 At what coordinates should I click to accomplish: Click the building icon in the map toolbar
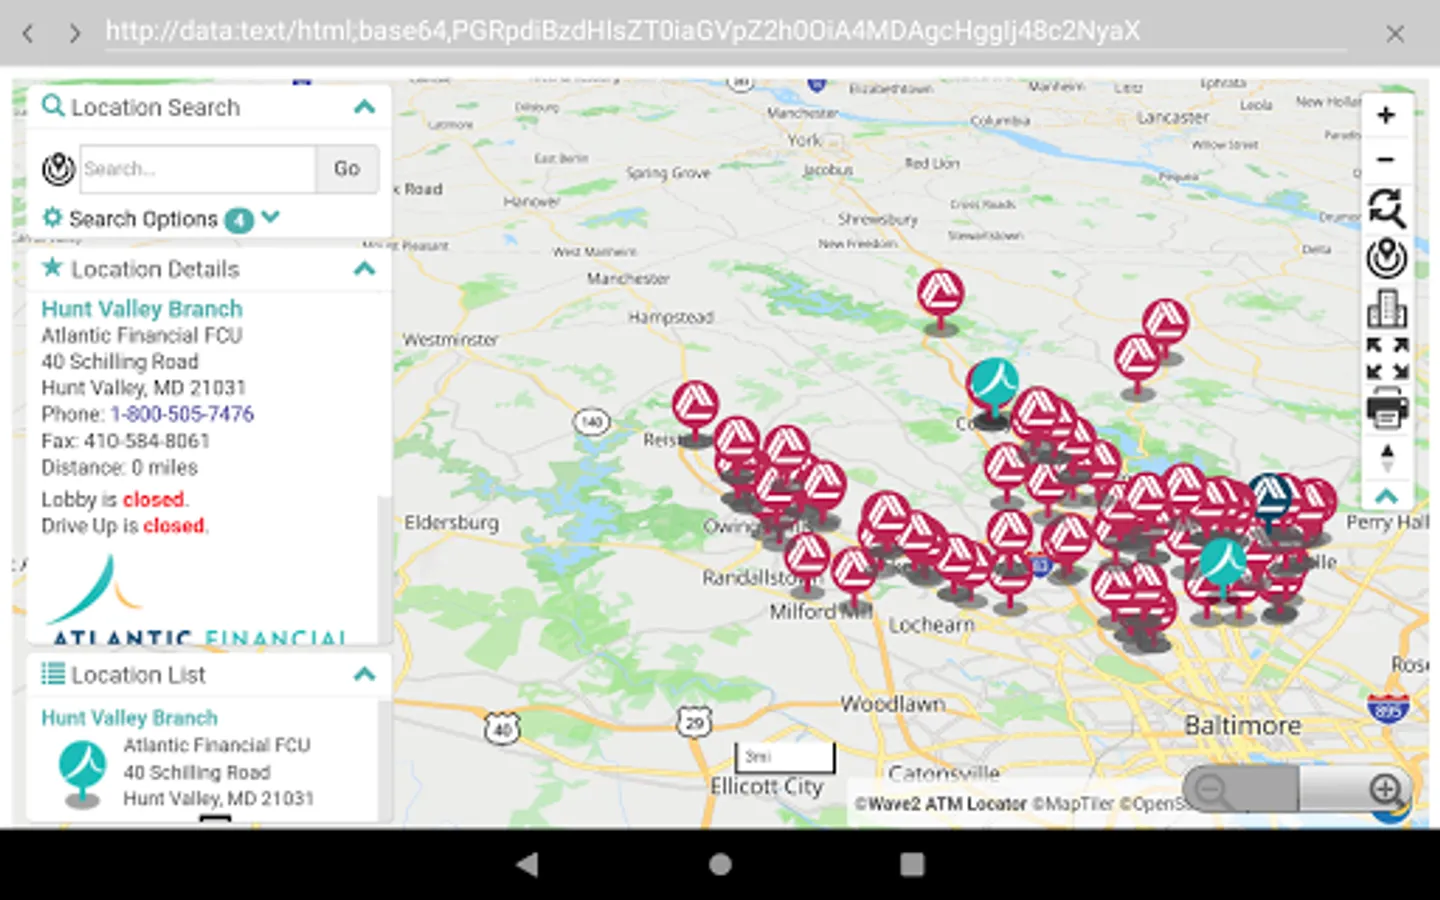[1386, 309]
